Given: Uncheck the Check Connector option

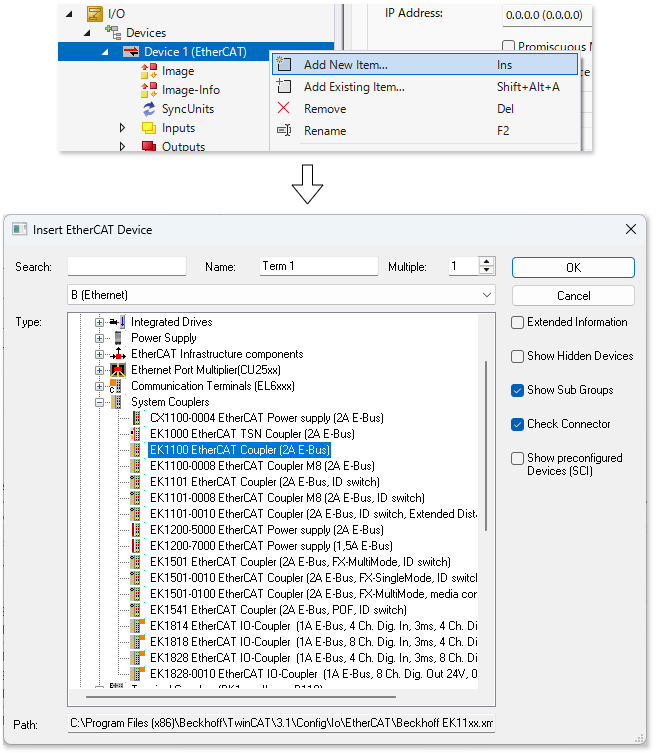Looking at the screenshot, I should 518,424.
